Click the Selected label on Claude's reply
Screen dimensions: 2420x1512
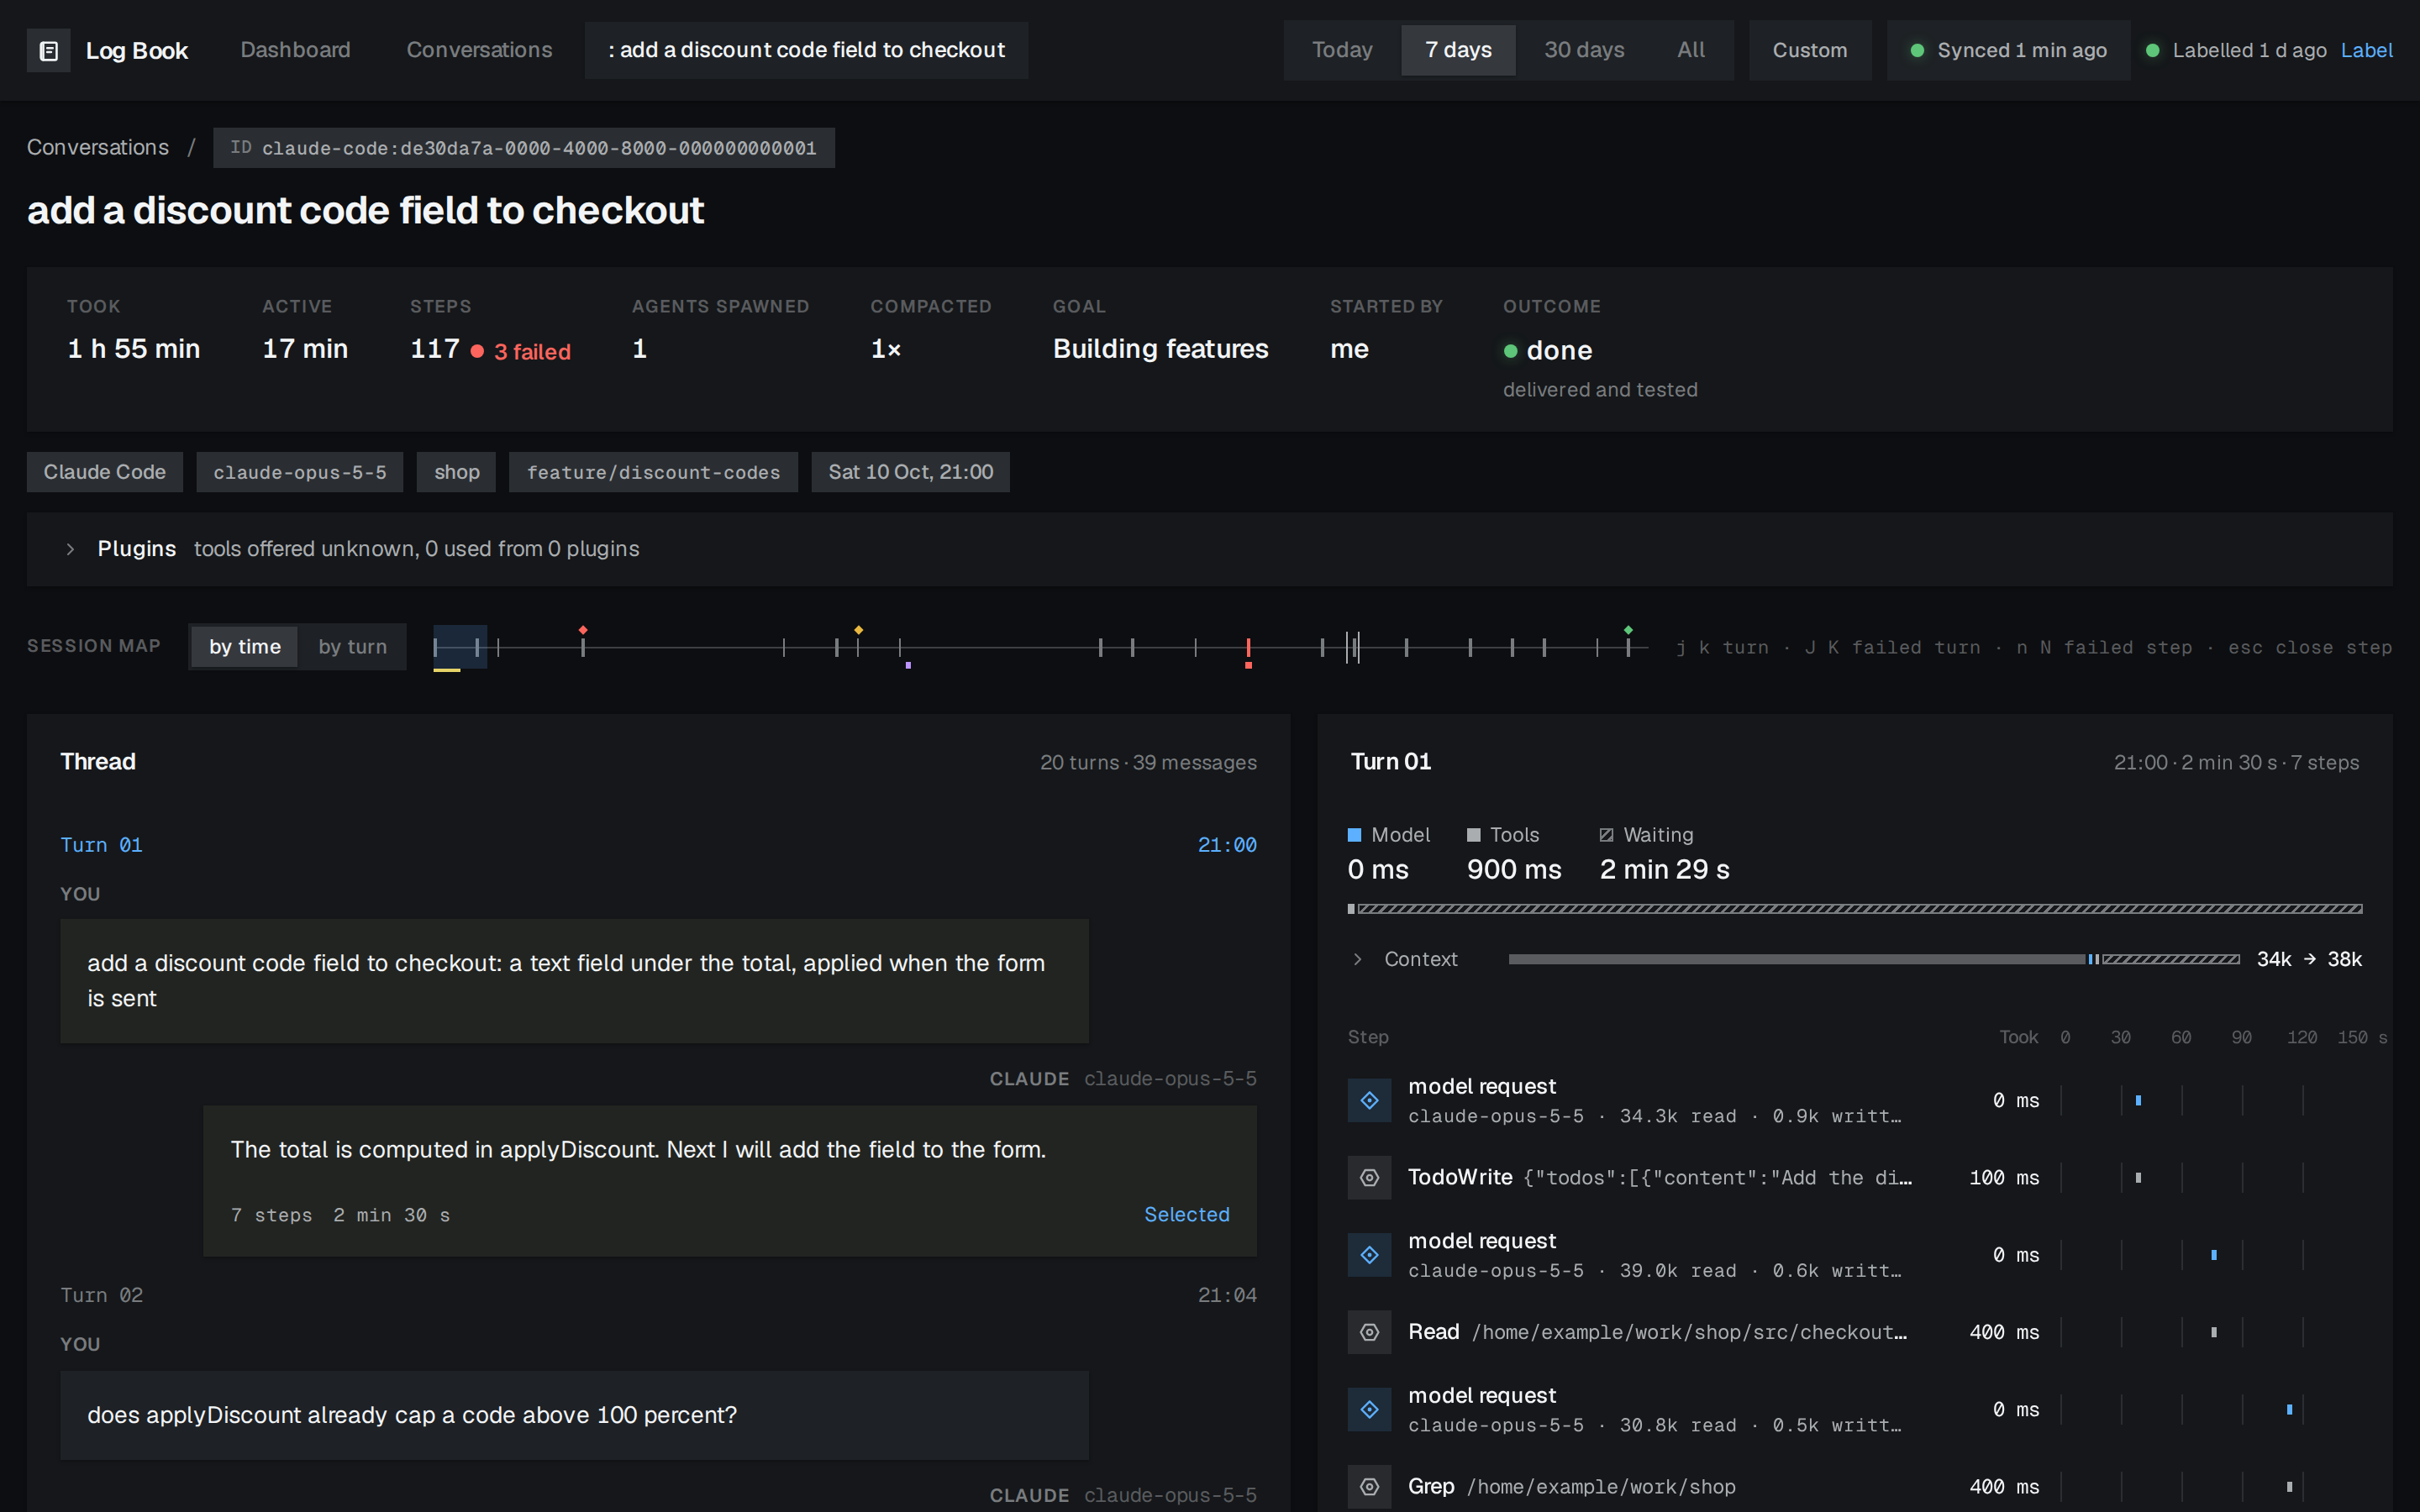pos(1187,1214)
